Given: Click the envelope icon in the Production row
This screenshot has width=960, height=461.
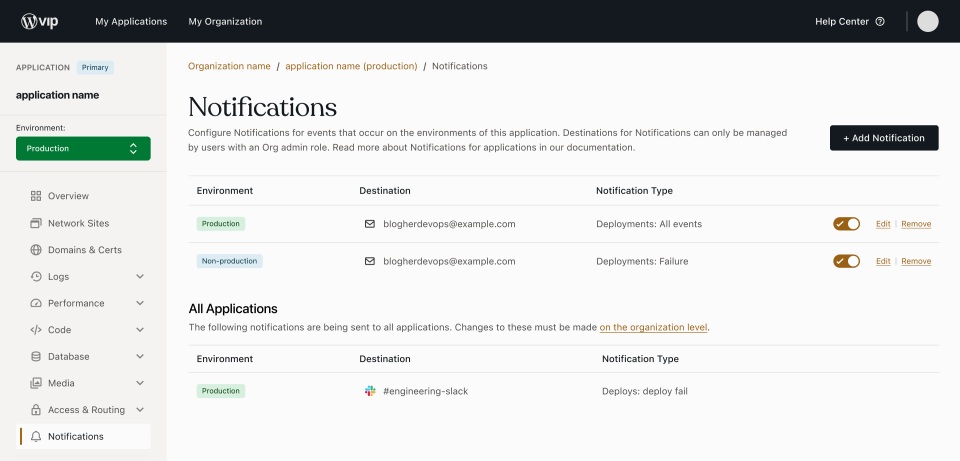Looking at the screenshot, I should coord(370,224).
